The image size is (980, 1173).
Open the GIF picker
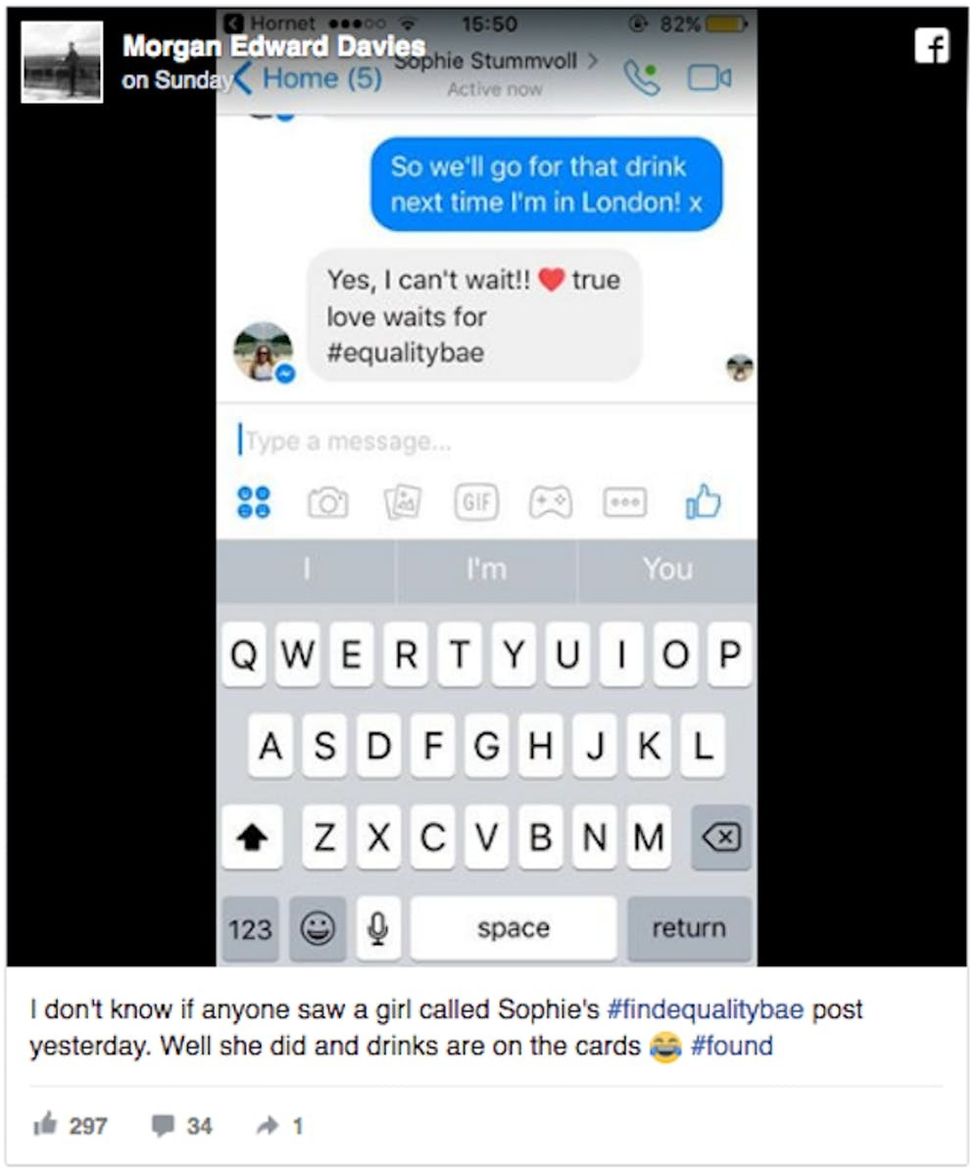(477, 502)
